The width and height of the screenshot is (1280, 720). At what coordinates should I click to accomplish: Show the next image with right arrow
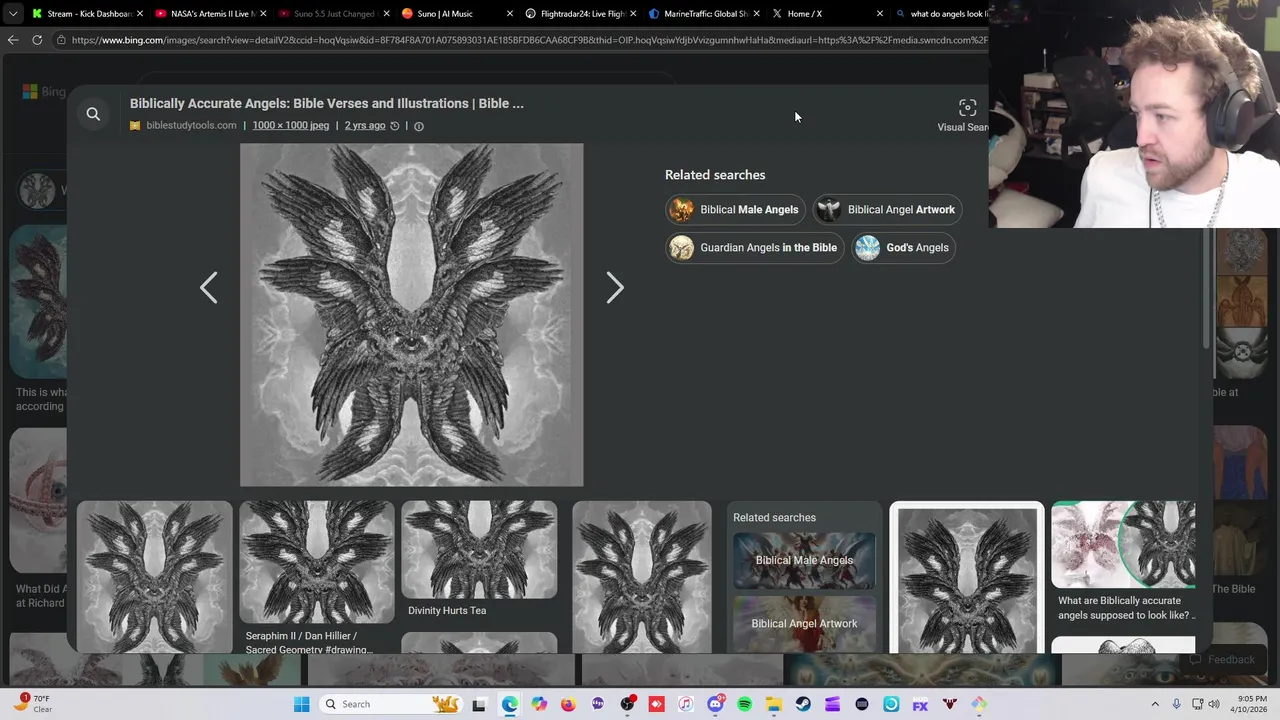coord(615,288)
